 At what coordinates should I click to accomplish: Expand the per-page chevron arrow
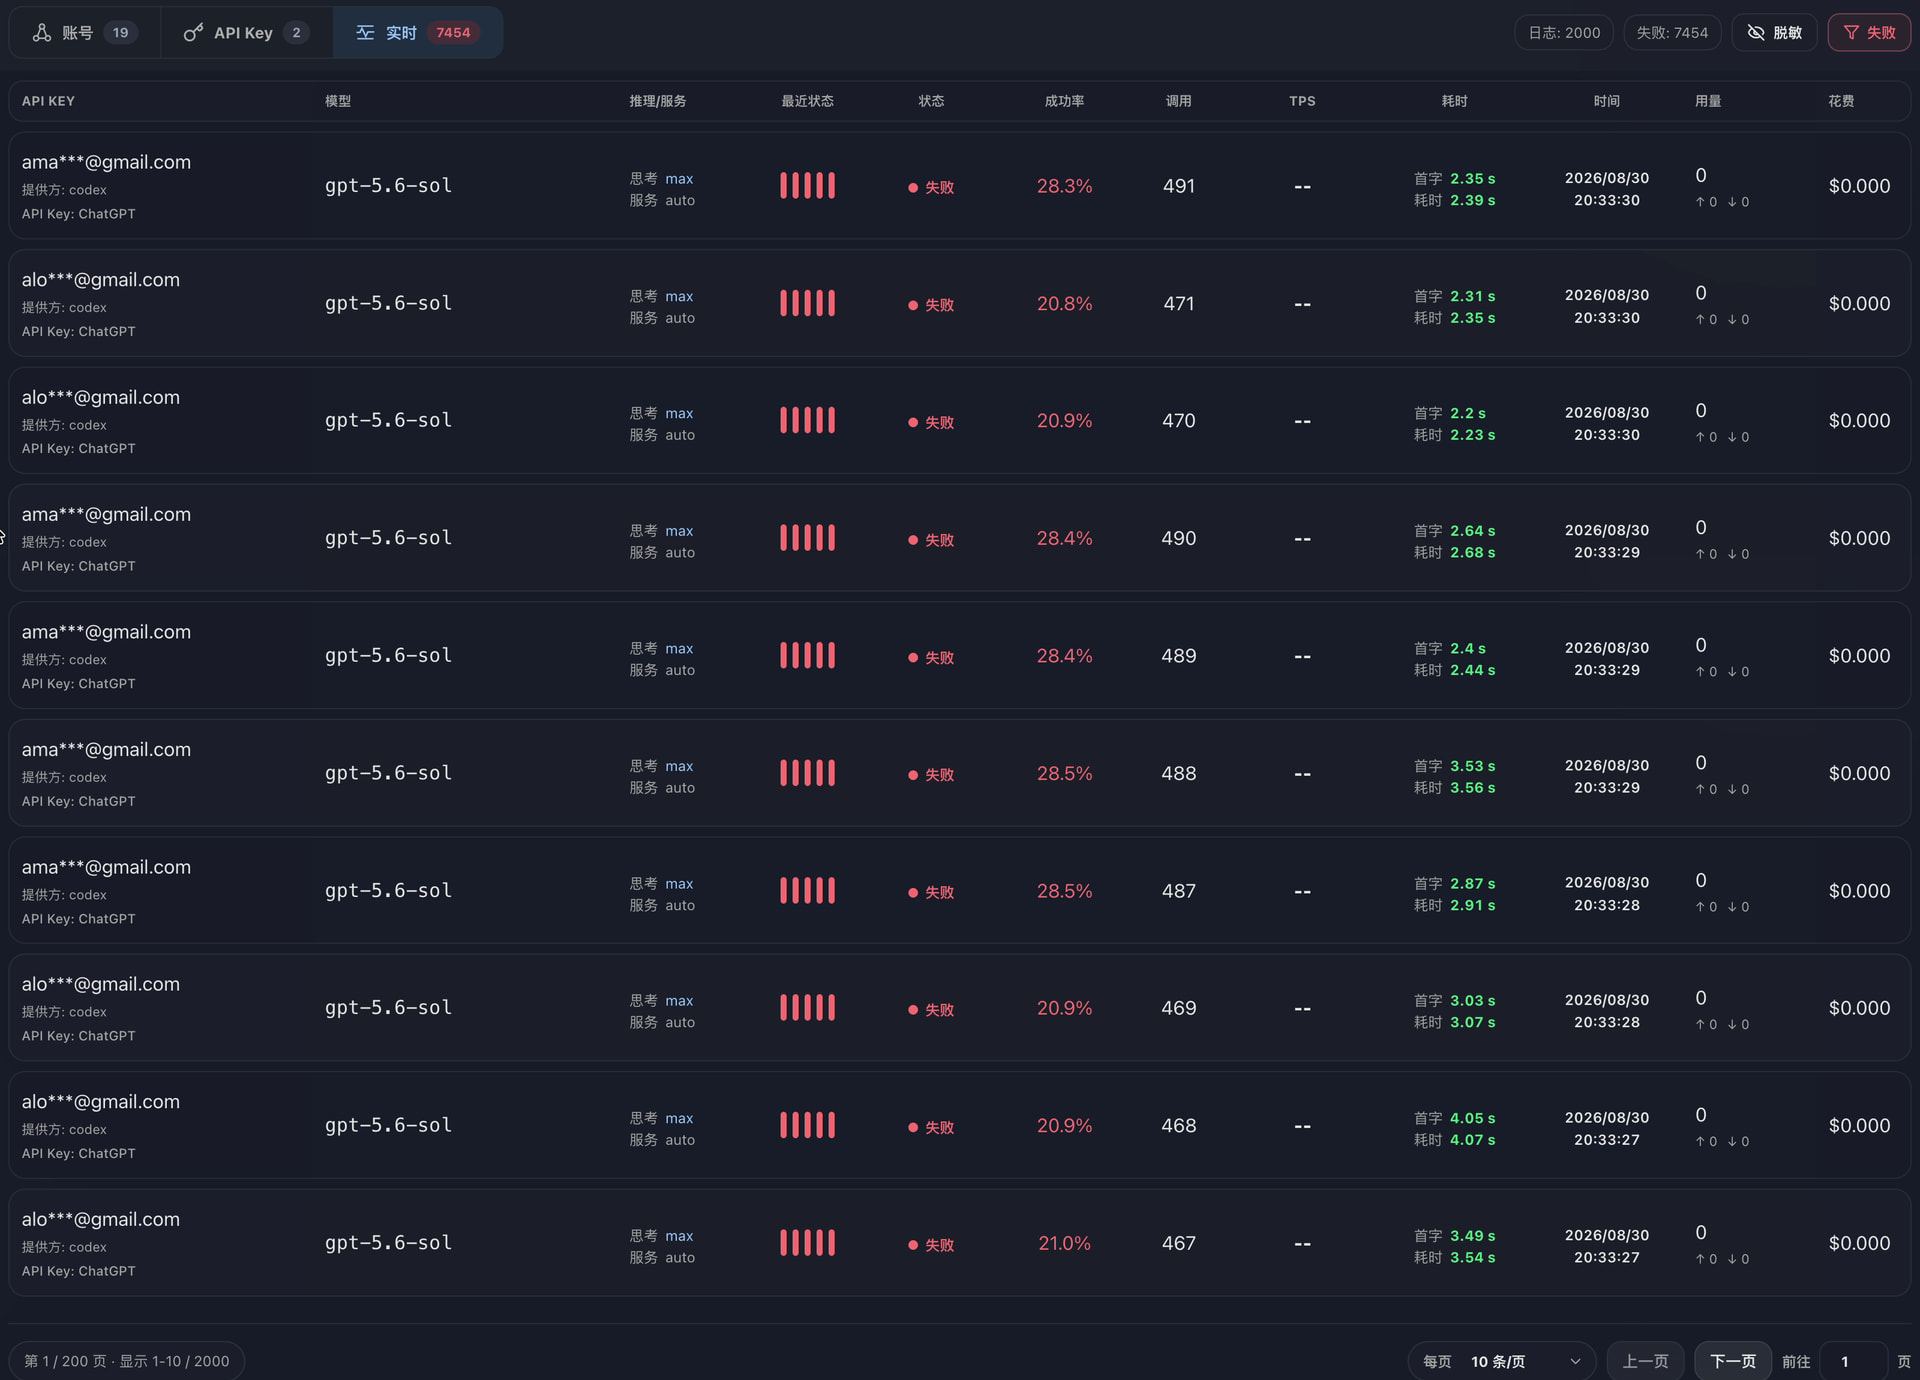[1576, 1361]
